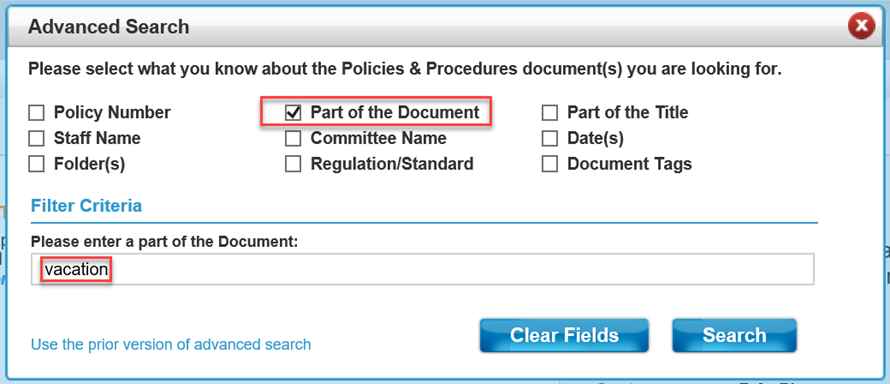
Task: Open the prior version of advanced search link
Action: point(171,344)
